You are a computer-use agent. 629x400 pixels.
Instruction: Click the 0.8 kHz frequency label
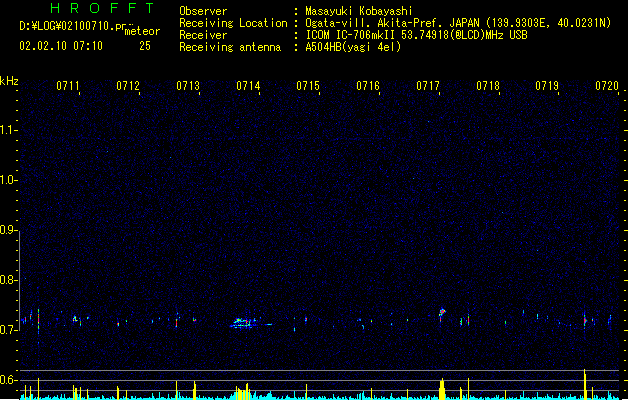coord(8,280)
